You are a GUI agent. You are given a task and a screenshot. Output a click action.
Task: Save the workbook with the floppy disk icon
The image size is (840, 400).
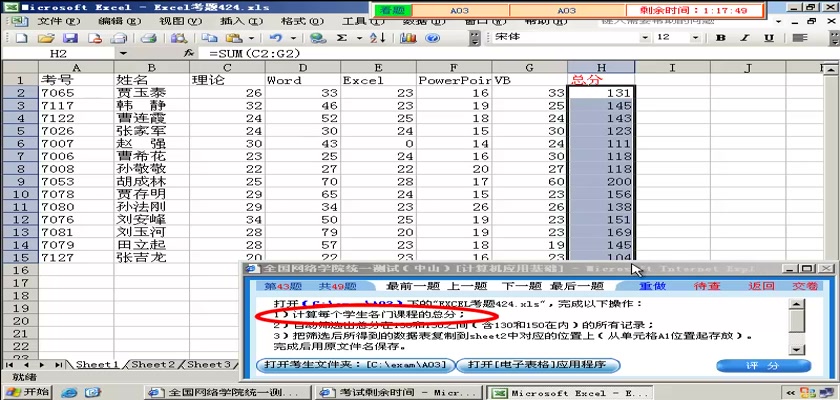70,38
